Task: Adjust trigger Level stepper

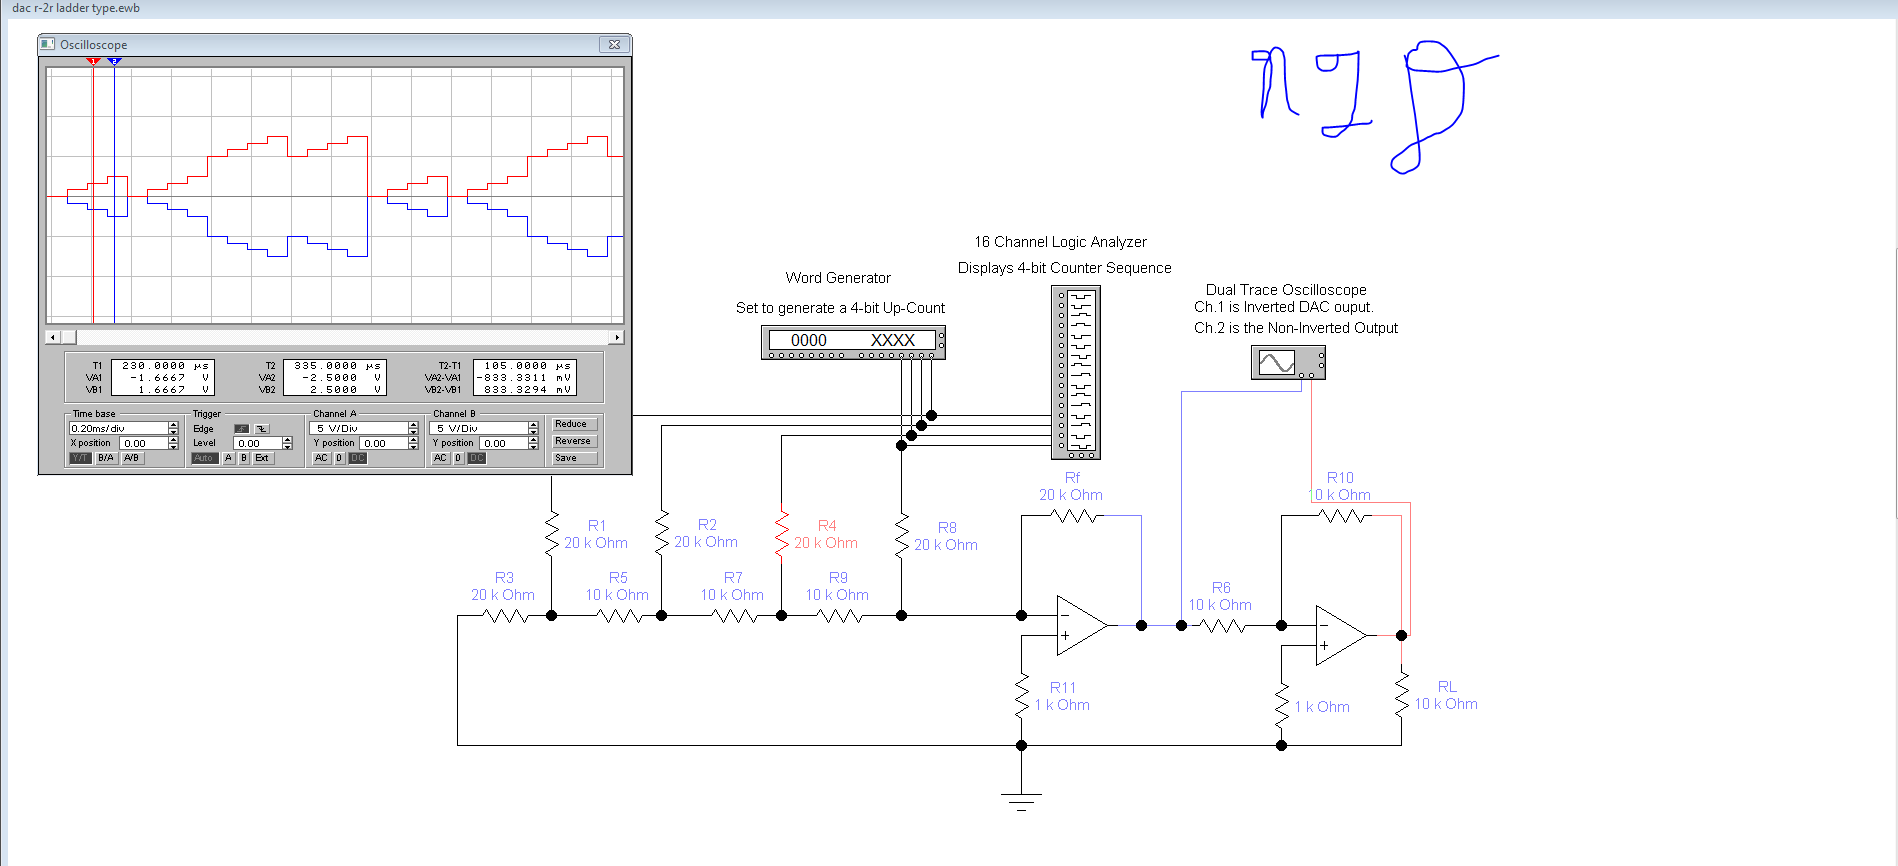Action: click(287, 443)
